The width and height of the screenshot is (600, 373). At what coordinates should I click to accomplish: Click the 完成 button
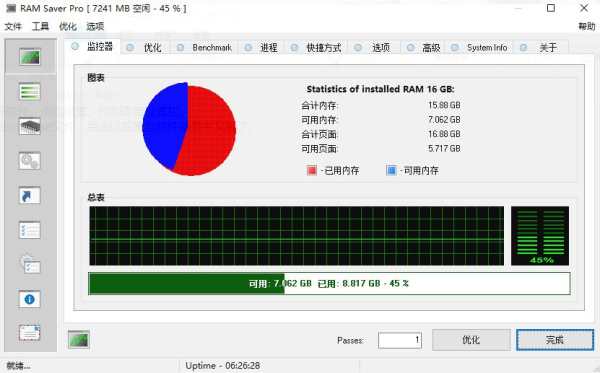[x=555, y=340]
